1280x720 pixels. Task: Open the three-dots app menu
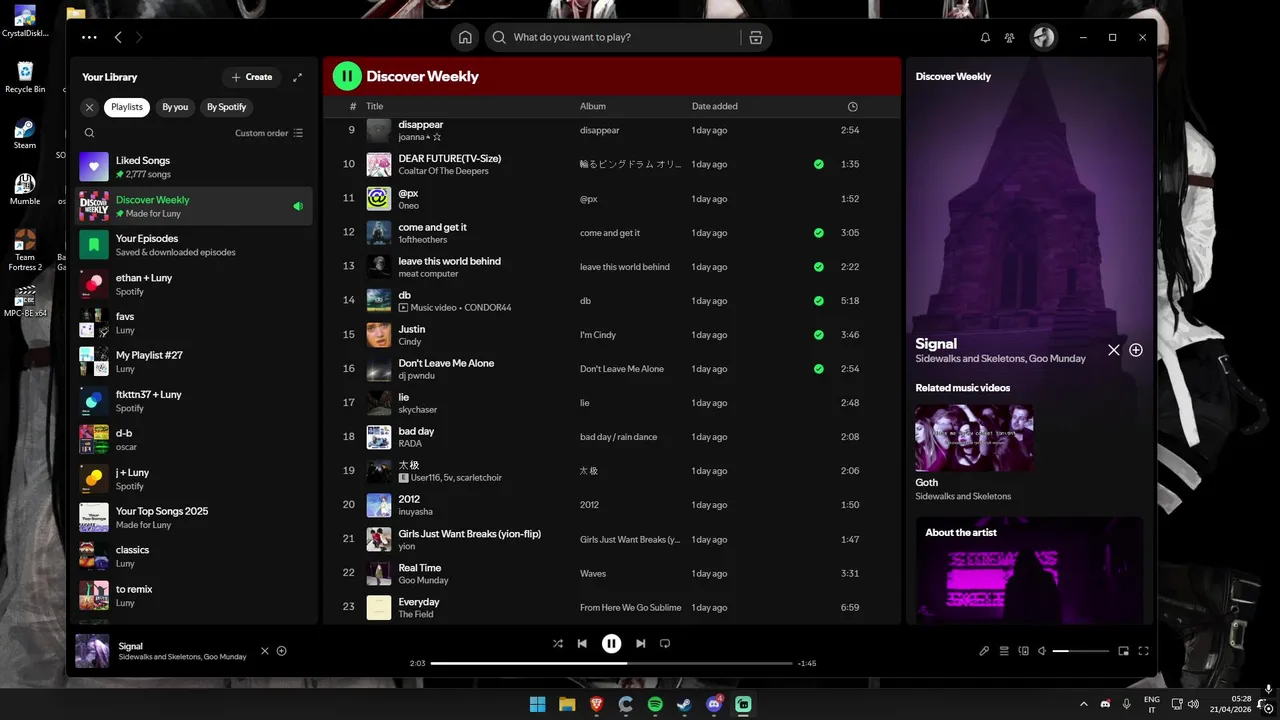tap(89, 37)
